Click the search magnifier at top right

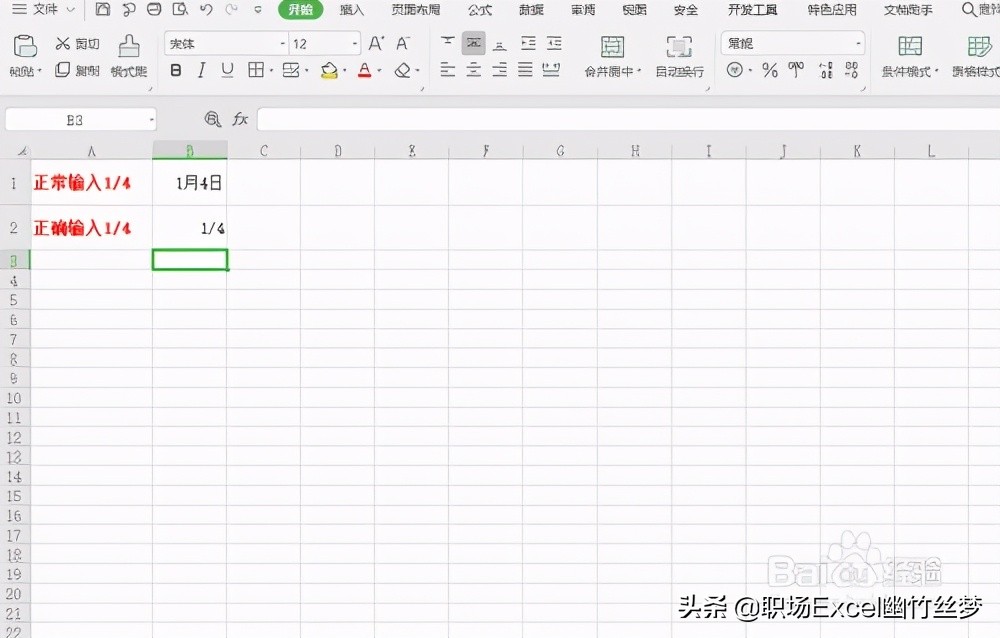(968, 9)
